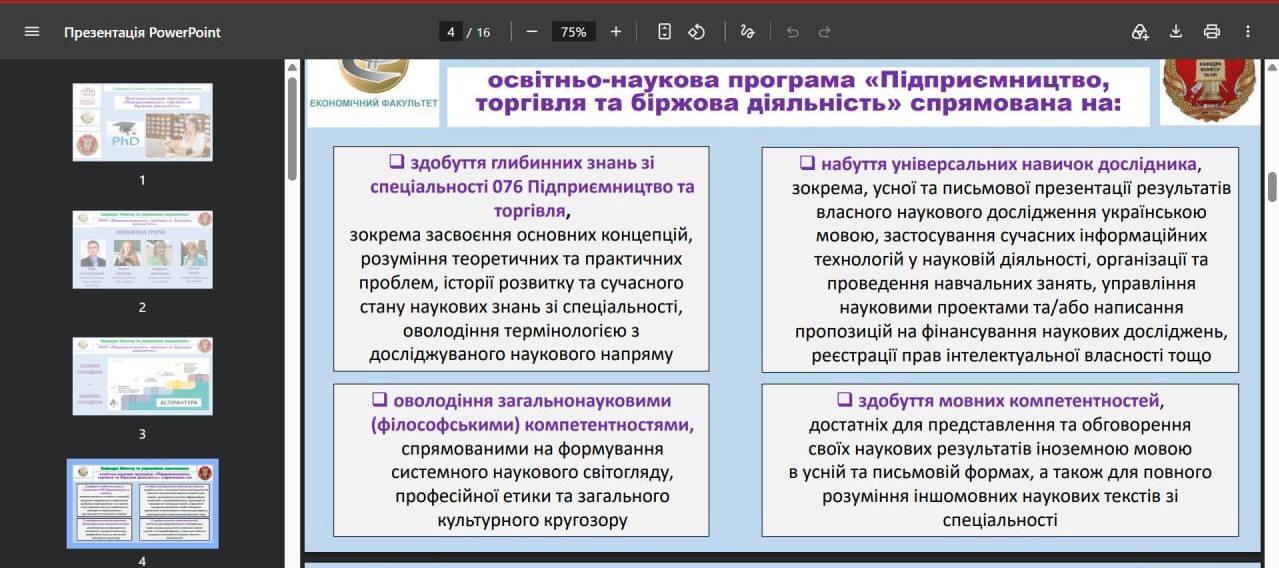The width and height of the screenshot is (1279, 568).
Task: Click the text 'культурного кругозору'
Action: [x=532, y=520]
